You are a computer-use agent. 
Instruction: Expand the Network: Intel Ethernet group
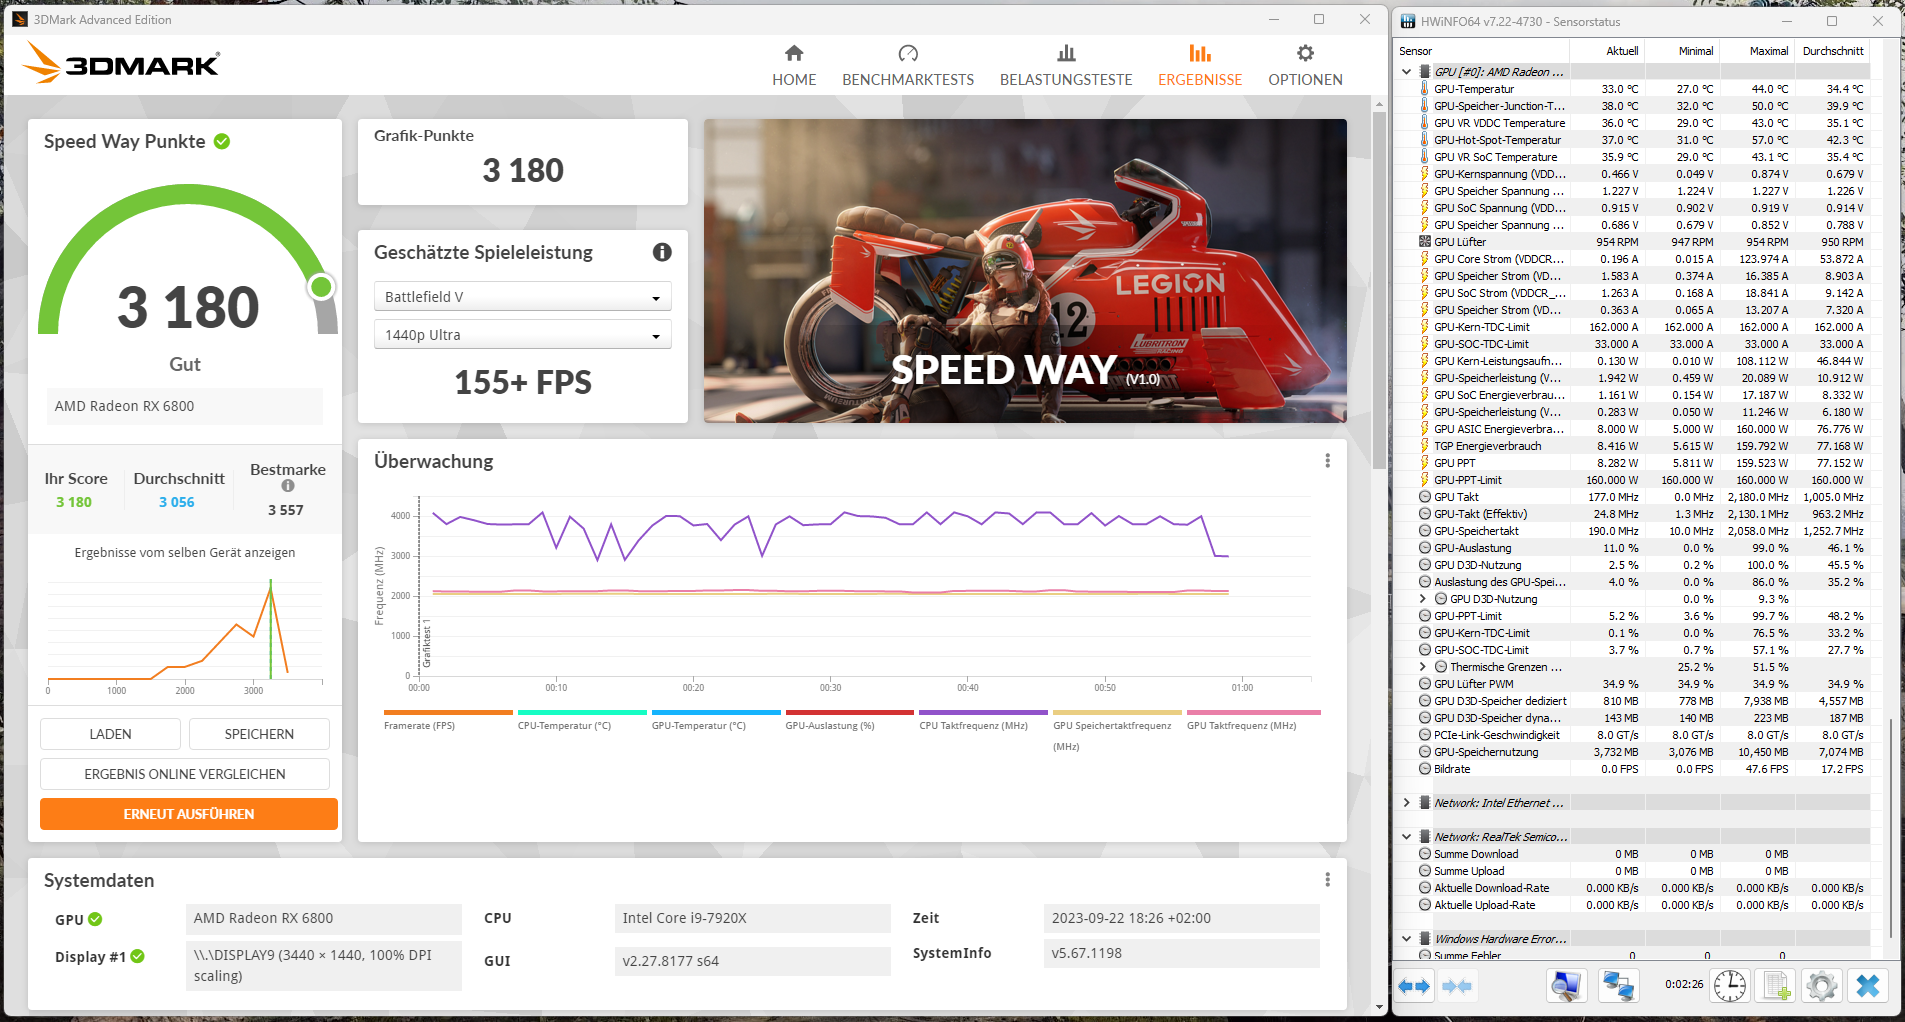coord(1407,803)
